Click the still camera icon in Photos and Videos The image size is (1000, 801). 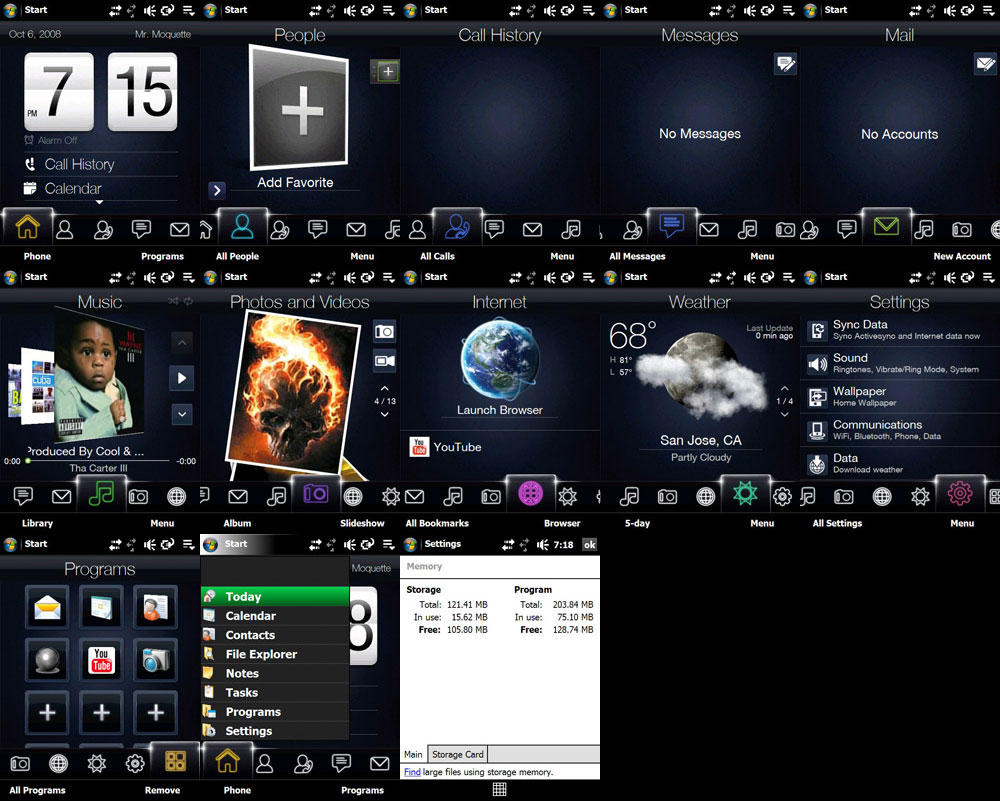point(384,331)
